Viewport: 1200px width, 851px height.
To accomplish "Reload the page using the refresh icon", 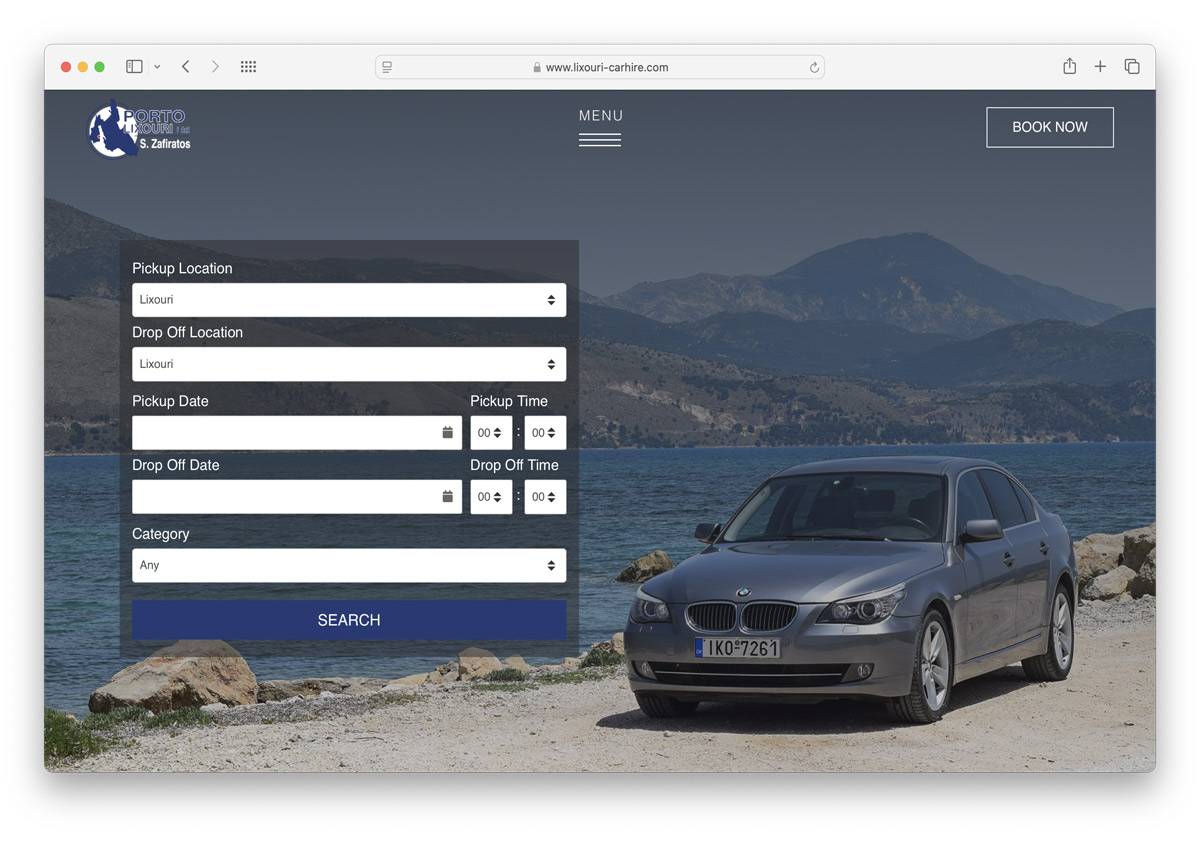I will tap(814, 68).
